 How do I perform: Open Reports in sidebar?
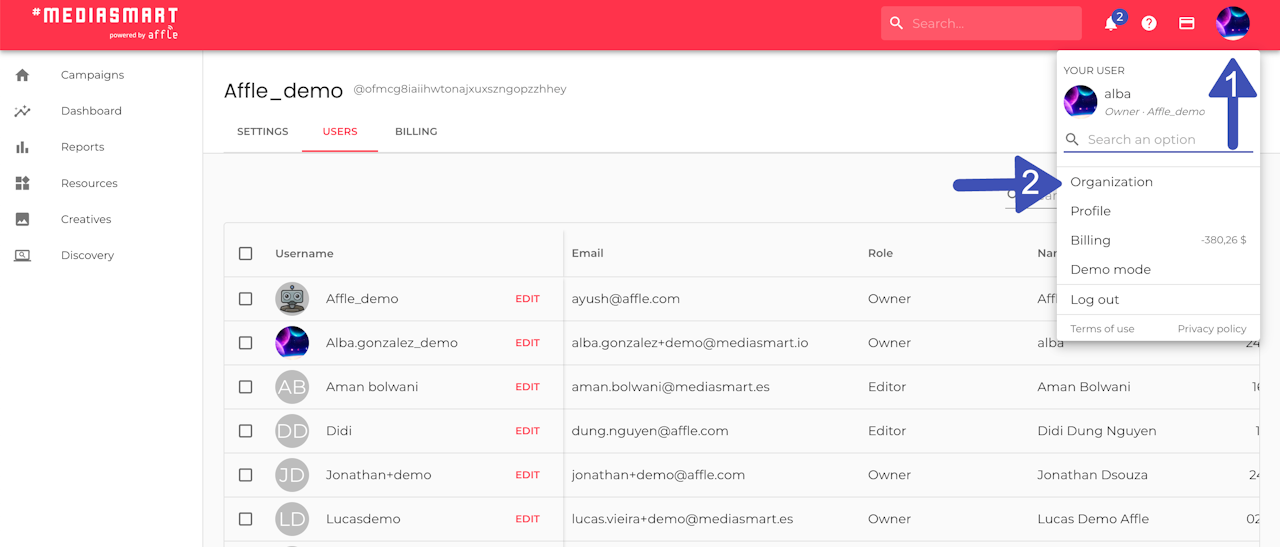click(x=82, y=147)
